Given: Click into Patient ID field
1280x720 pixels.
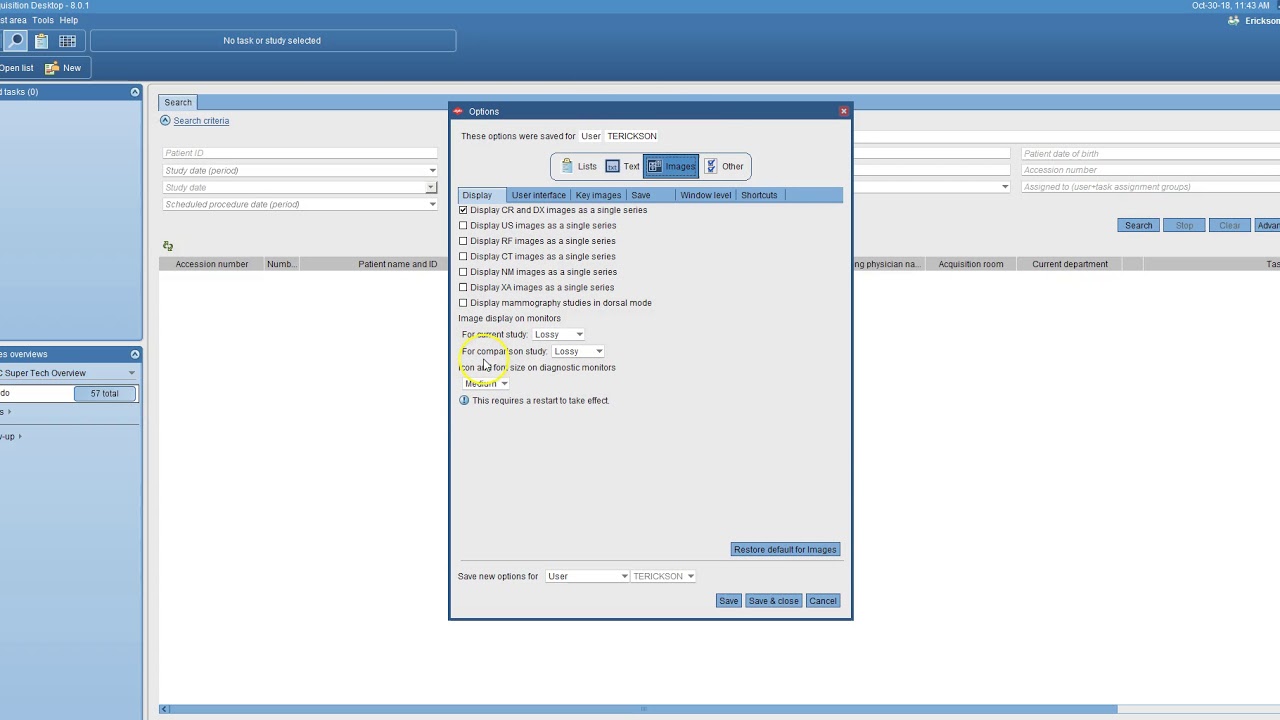Looking at the screenshot, I should pos(300,153).
